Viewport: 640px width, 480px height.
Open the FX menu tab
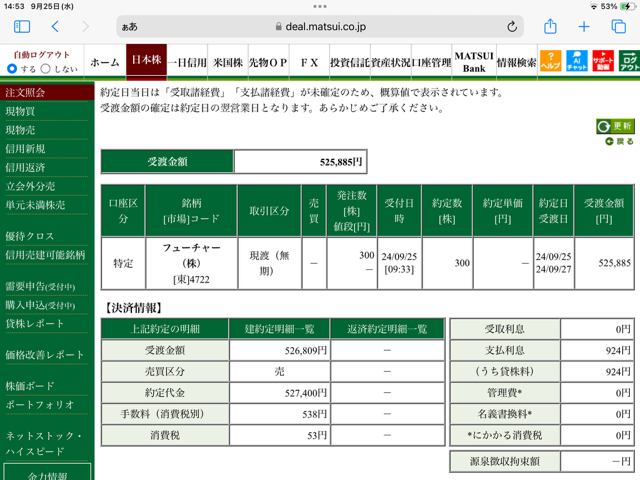tap(309, 62)
